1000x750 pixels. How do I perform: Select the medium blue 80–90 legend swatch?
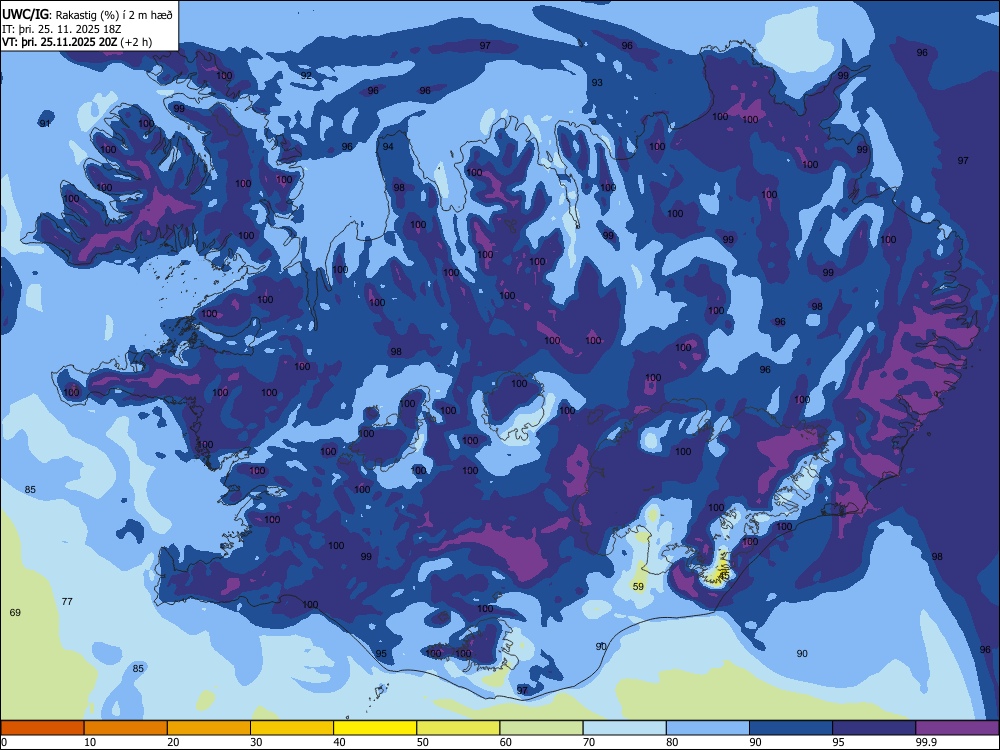[708, 728]
